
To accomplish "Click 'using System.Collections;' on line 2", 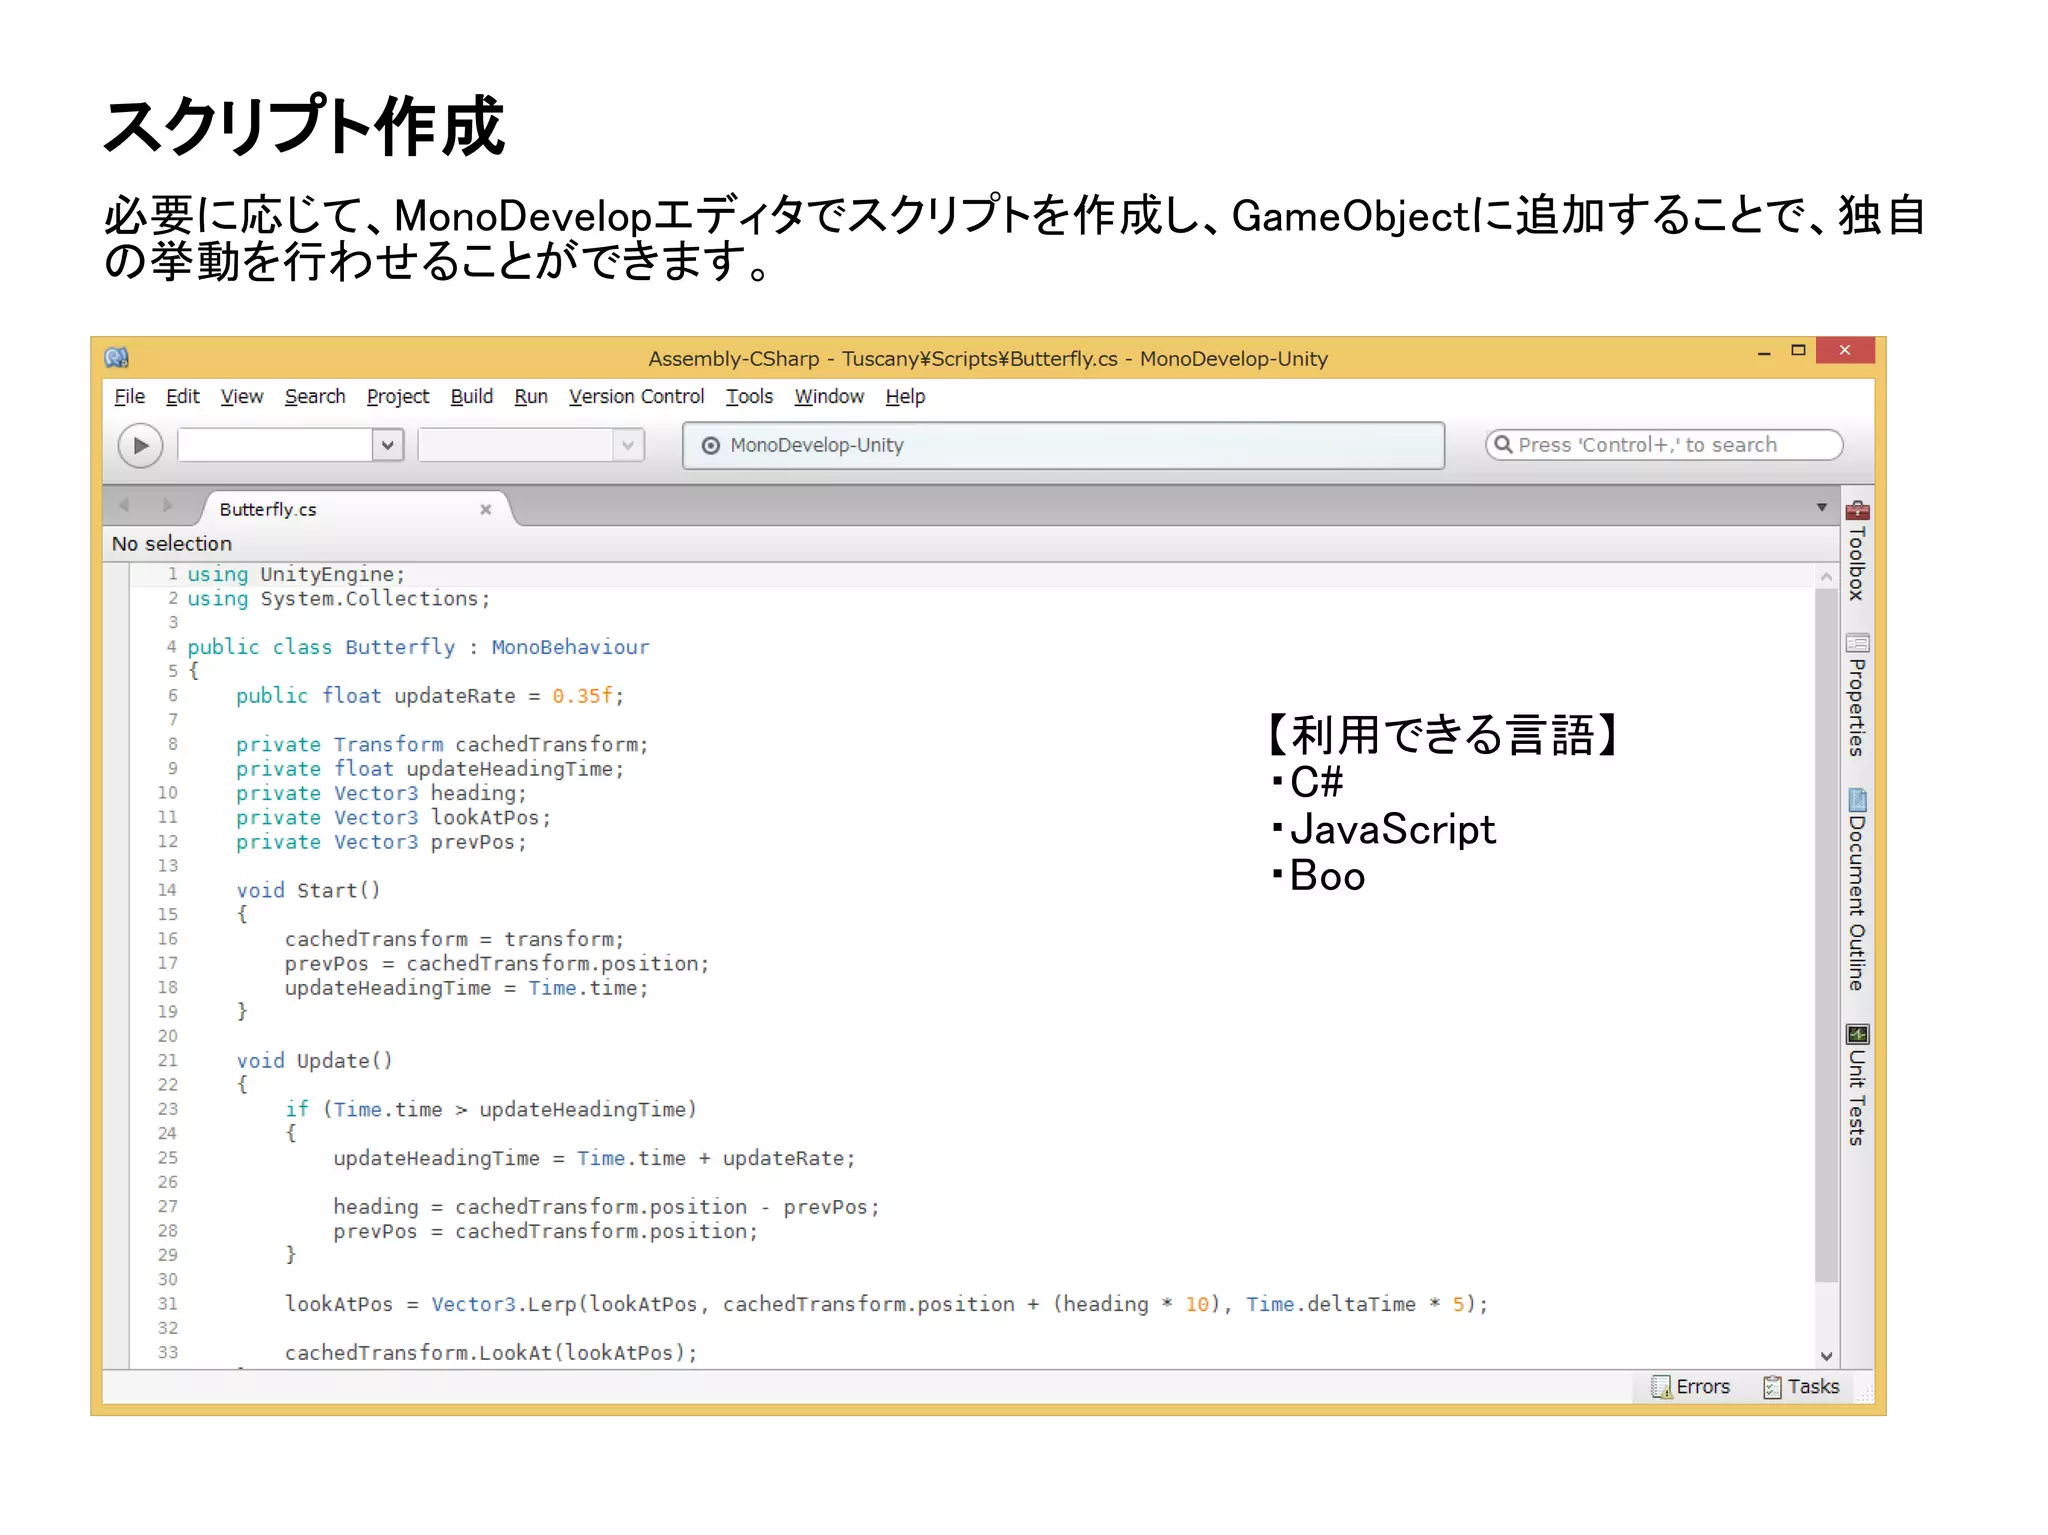I will (339, 599).
